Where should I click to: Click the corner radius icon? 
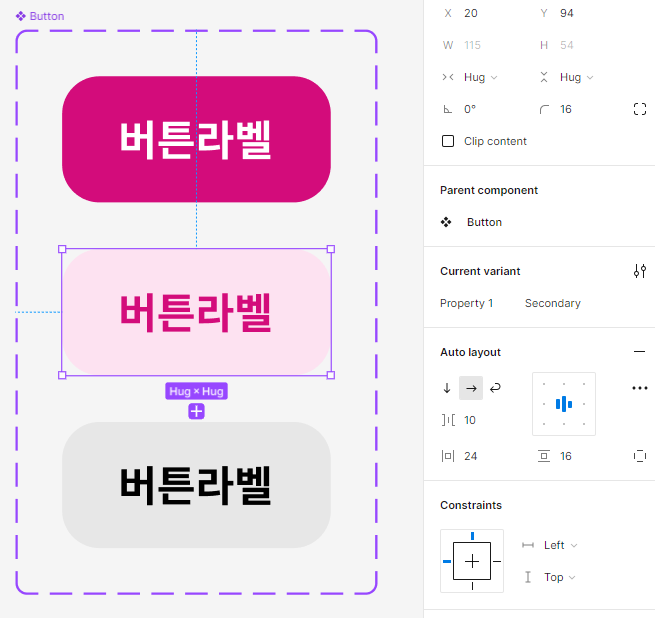[x=544, y=109]
